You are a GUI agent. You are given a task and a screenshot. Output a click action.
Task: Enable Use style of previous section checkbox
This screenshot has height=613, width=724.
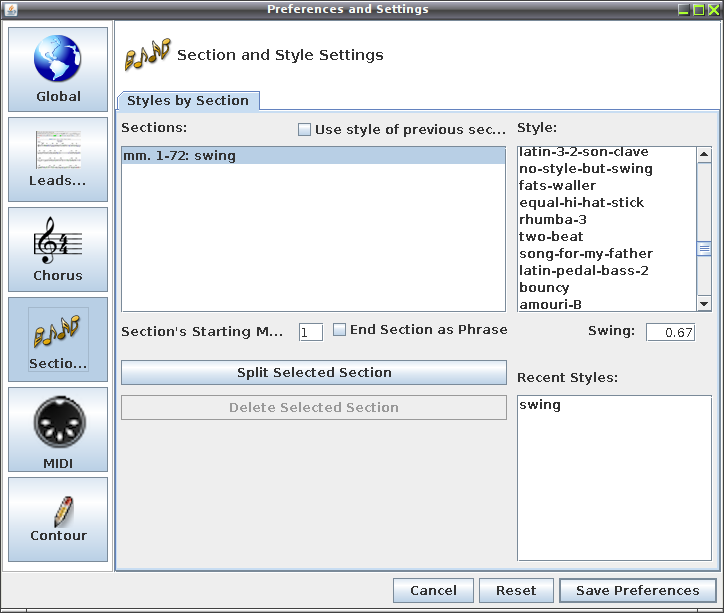pyautogui.click(x=304, y=129)
